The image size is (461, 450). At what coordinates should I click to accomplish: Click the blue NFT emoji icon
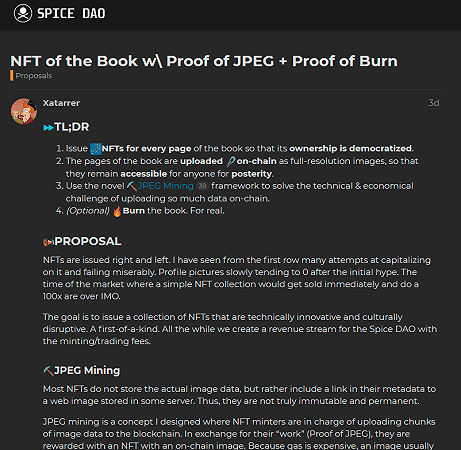pos(96,149)
